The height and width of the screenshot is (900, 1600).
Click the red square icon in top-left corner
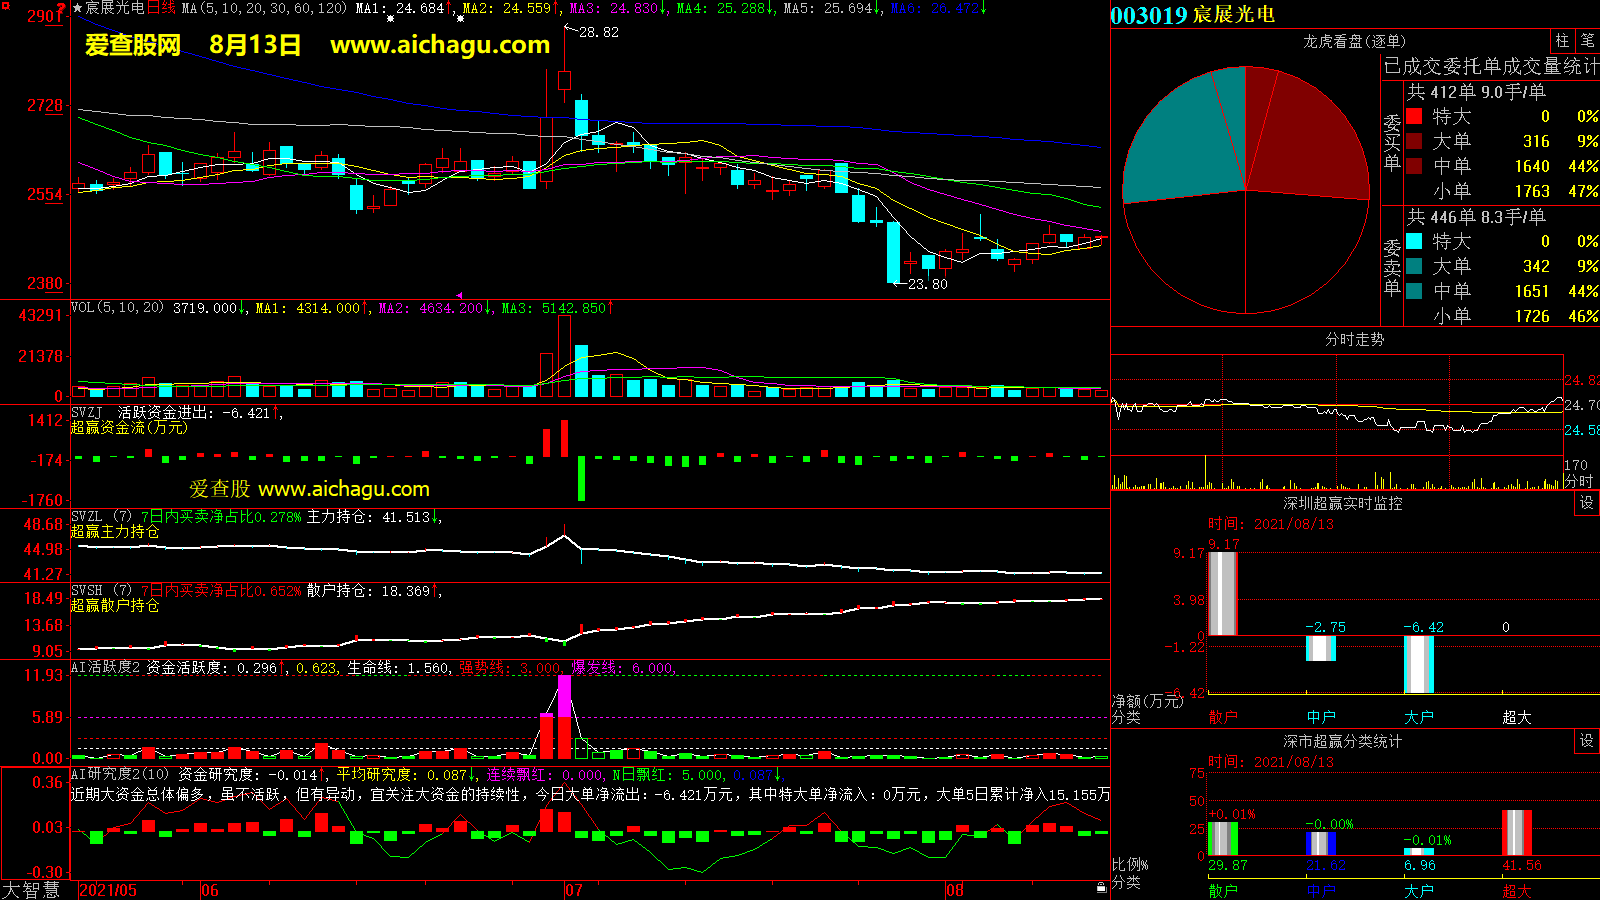pos(5,6)
